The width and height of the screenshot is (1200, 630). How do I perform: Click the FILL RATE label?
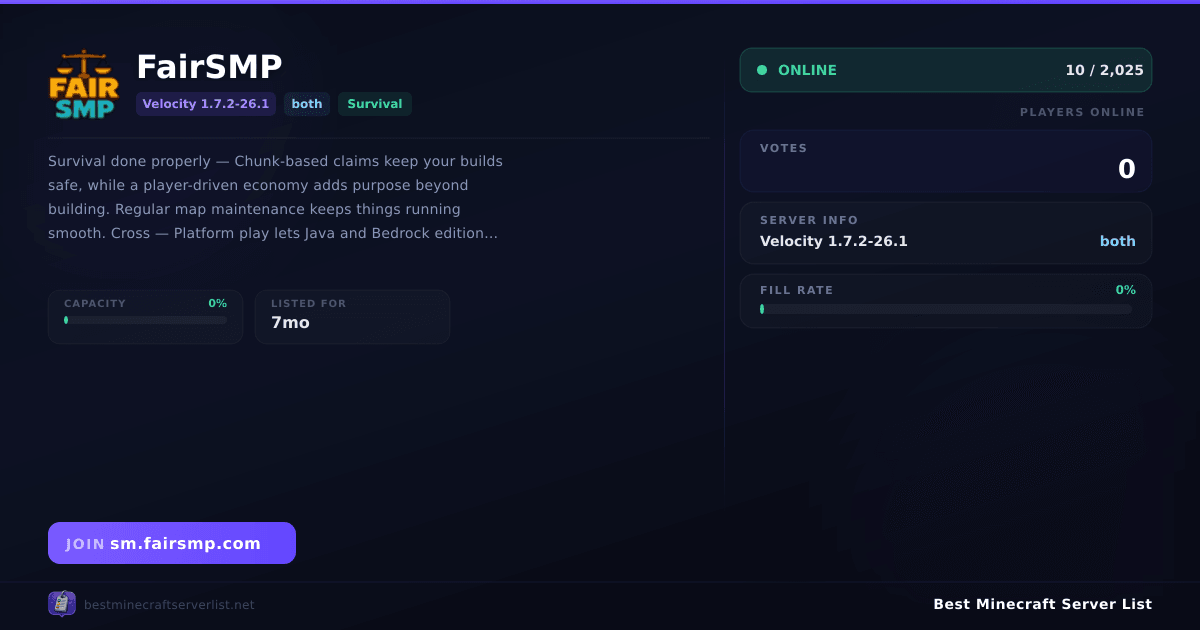point(797,290)
